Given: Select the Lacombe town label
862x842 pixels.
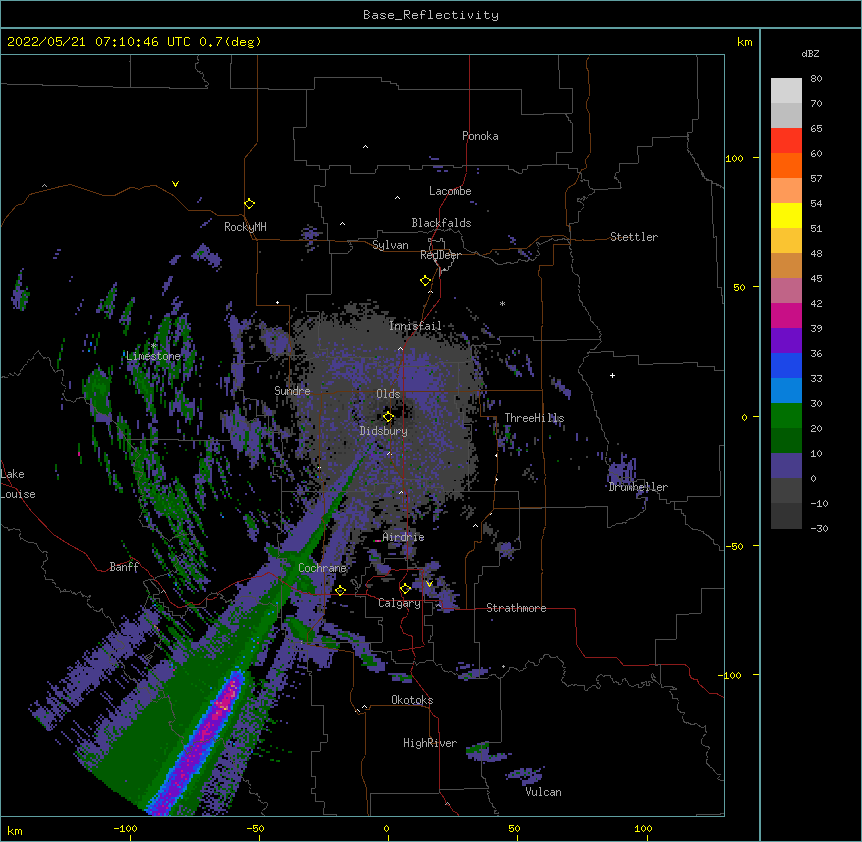Looking at the screenshot, I should click(450, 191).
